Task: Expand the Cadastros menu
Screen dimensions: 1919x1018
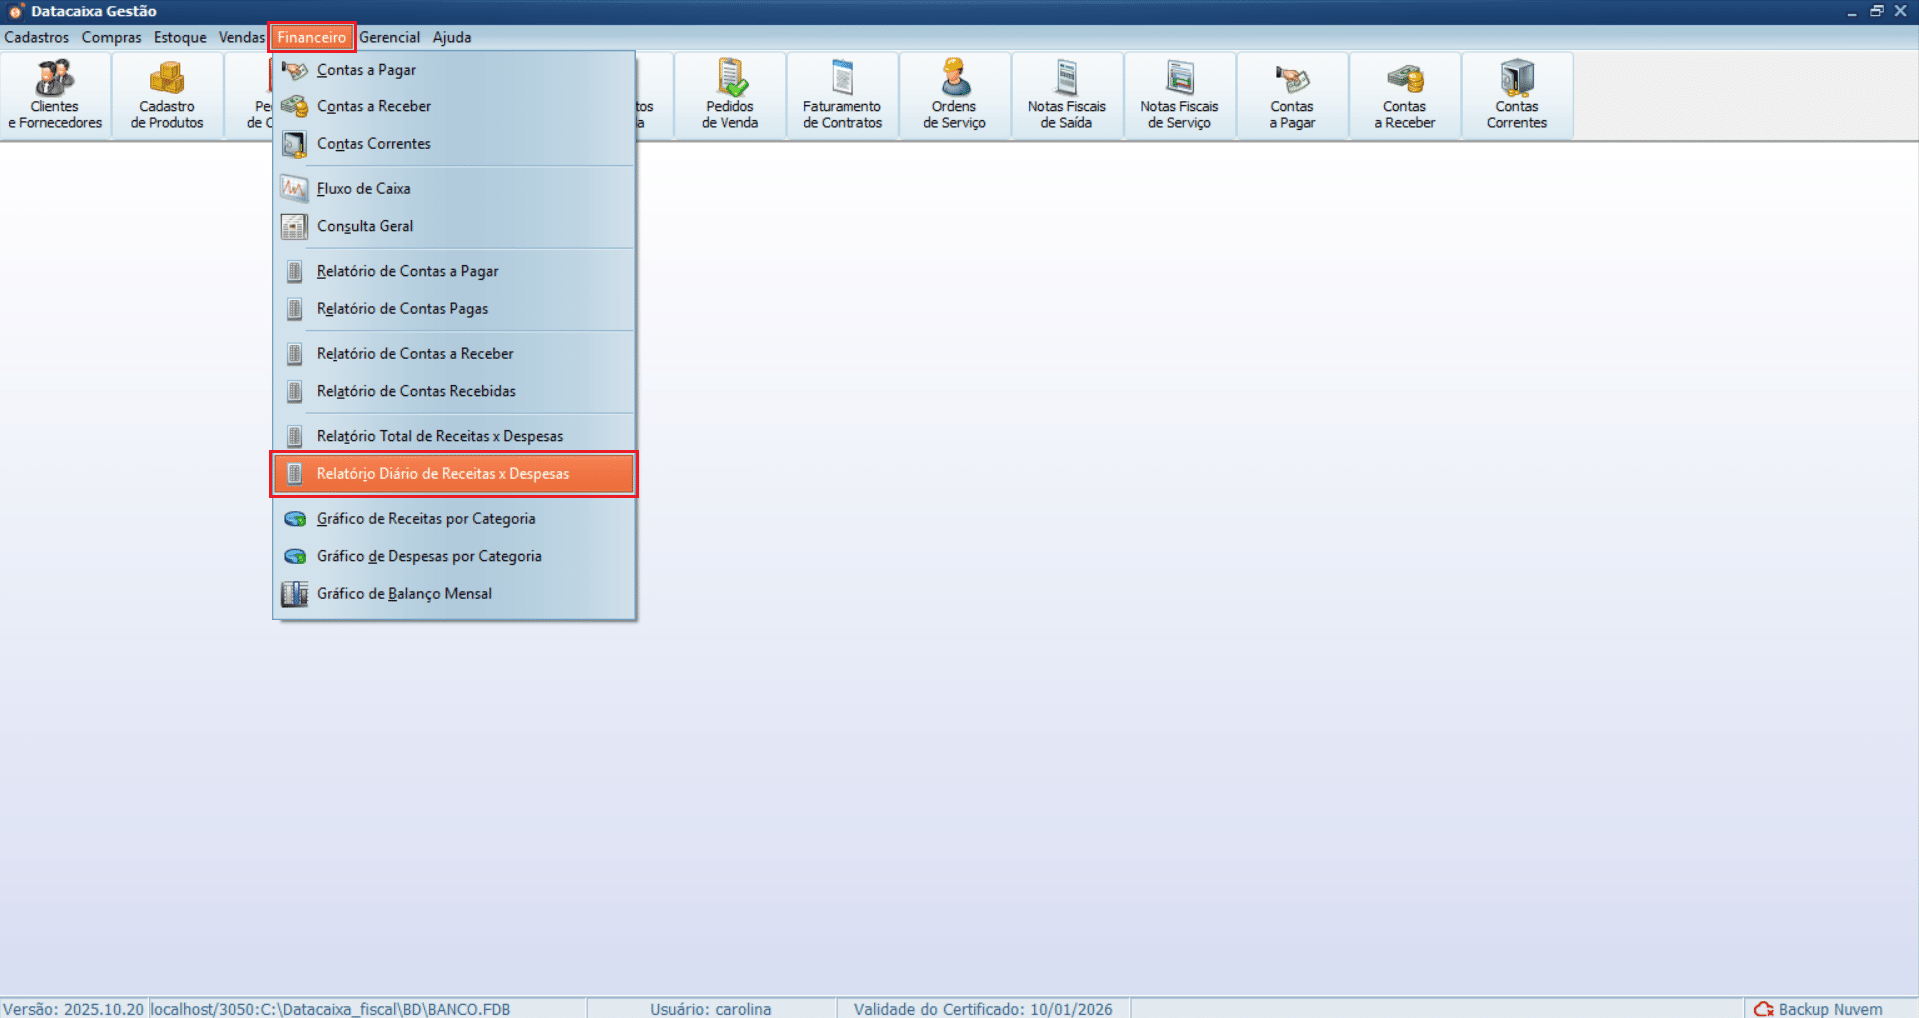Action: [37, 38]
